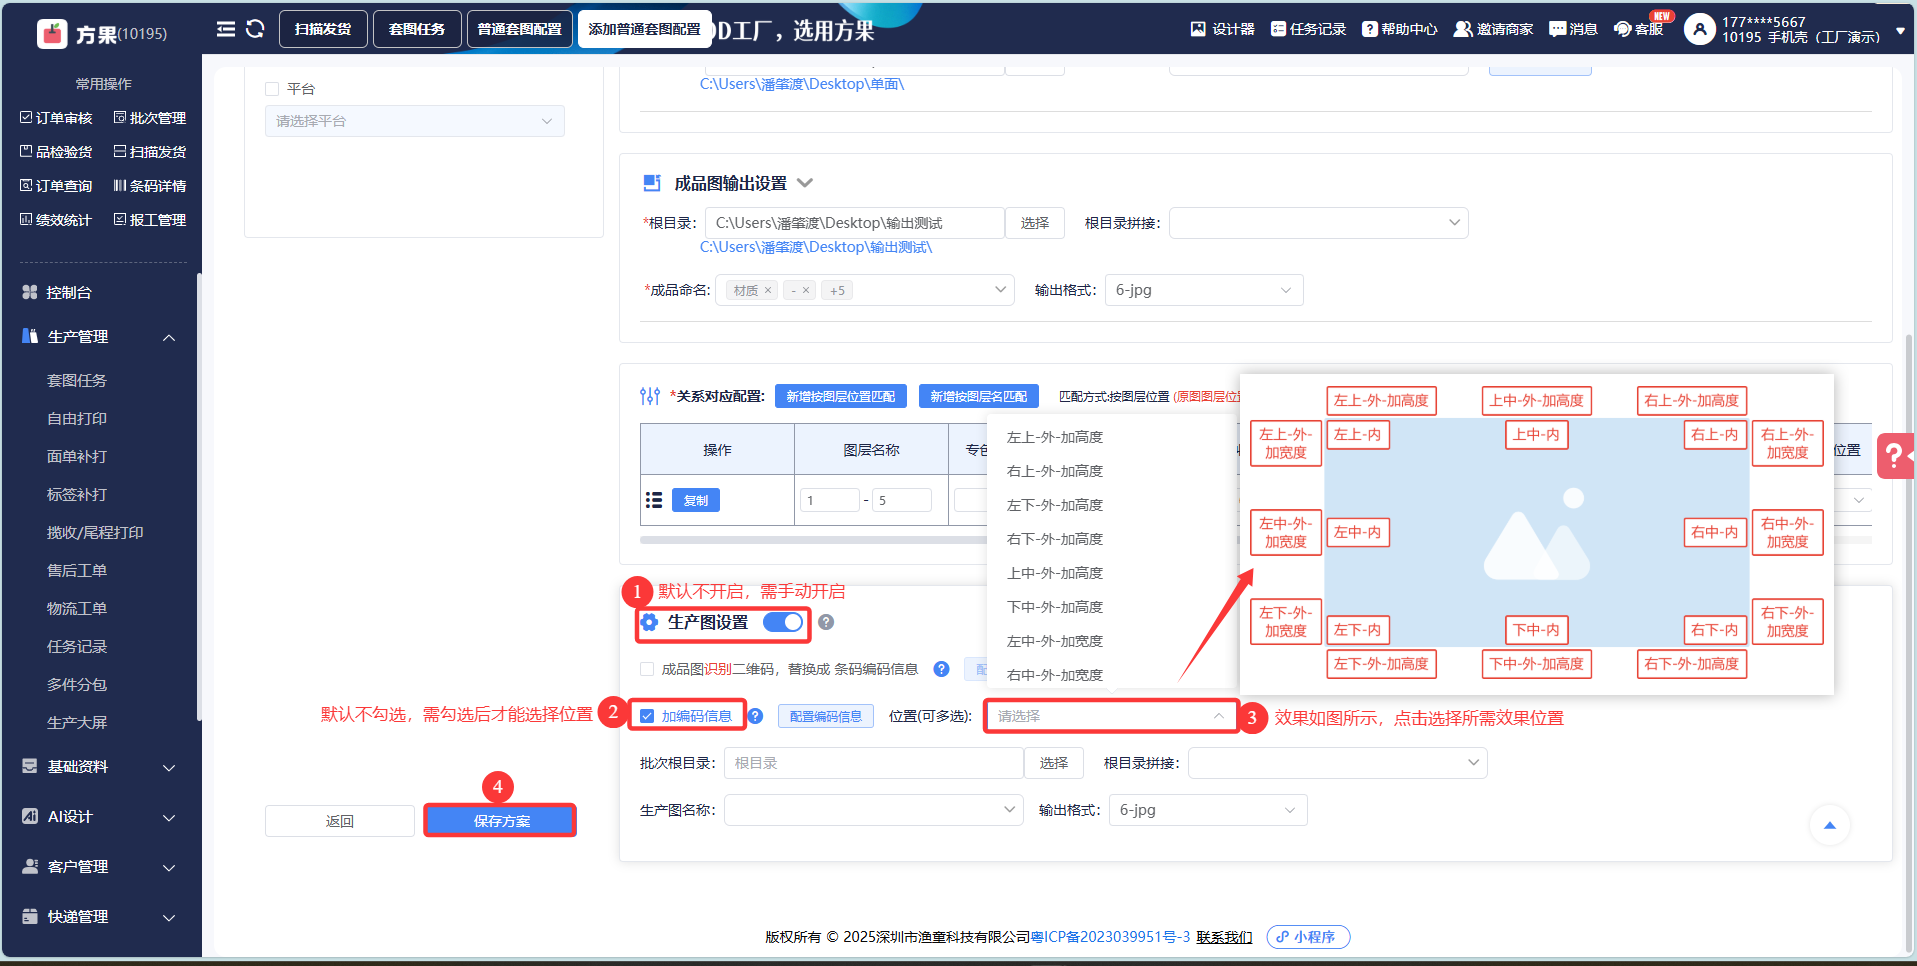This screenshot has height=966, width=1917.
Task: Click the 控制台 dashboard icon
Action: [x=30, y=292]
